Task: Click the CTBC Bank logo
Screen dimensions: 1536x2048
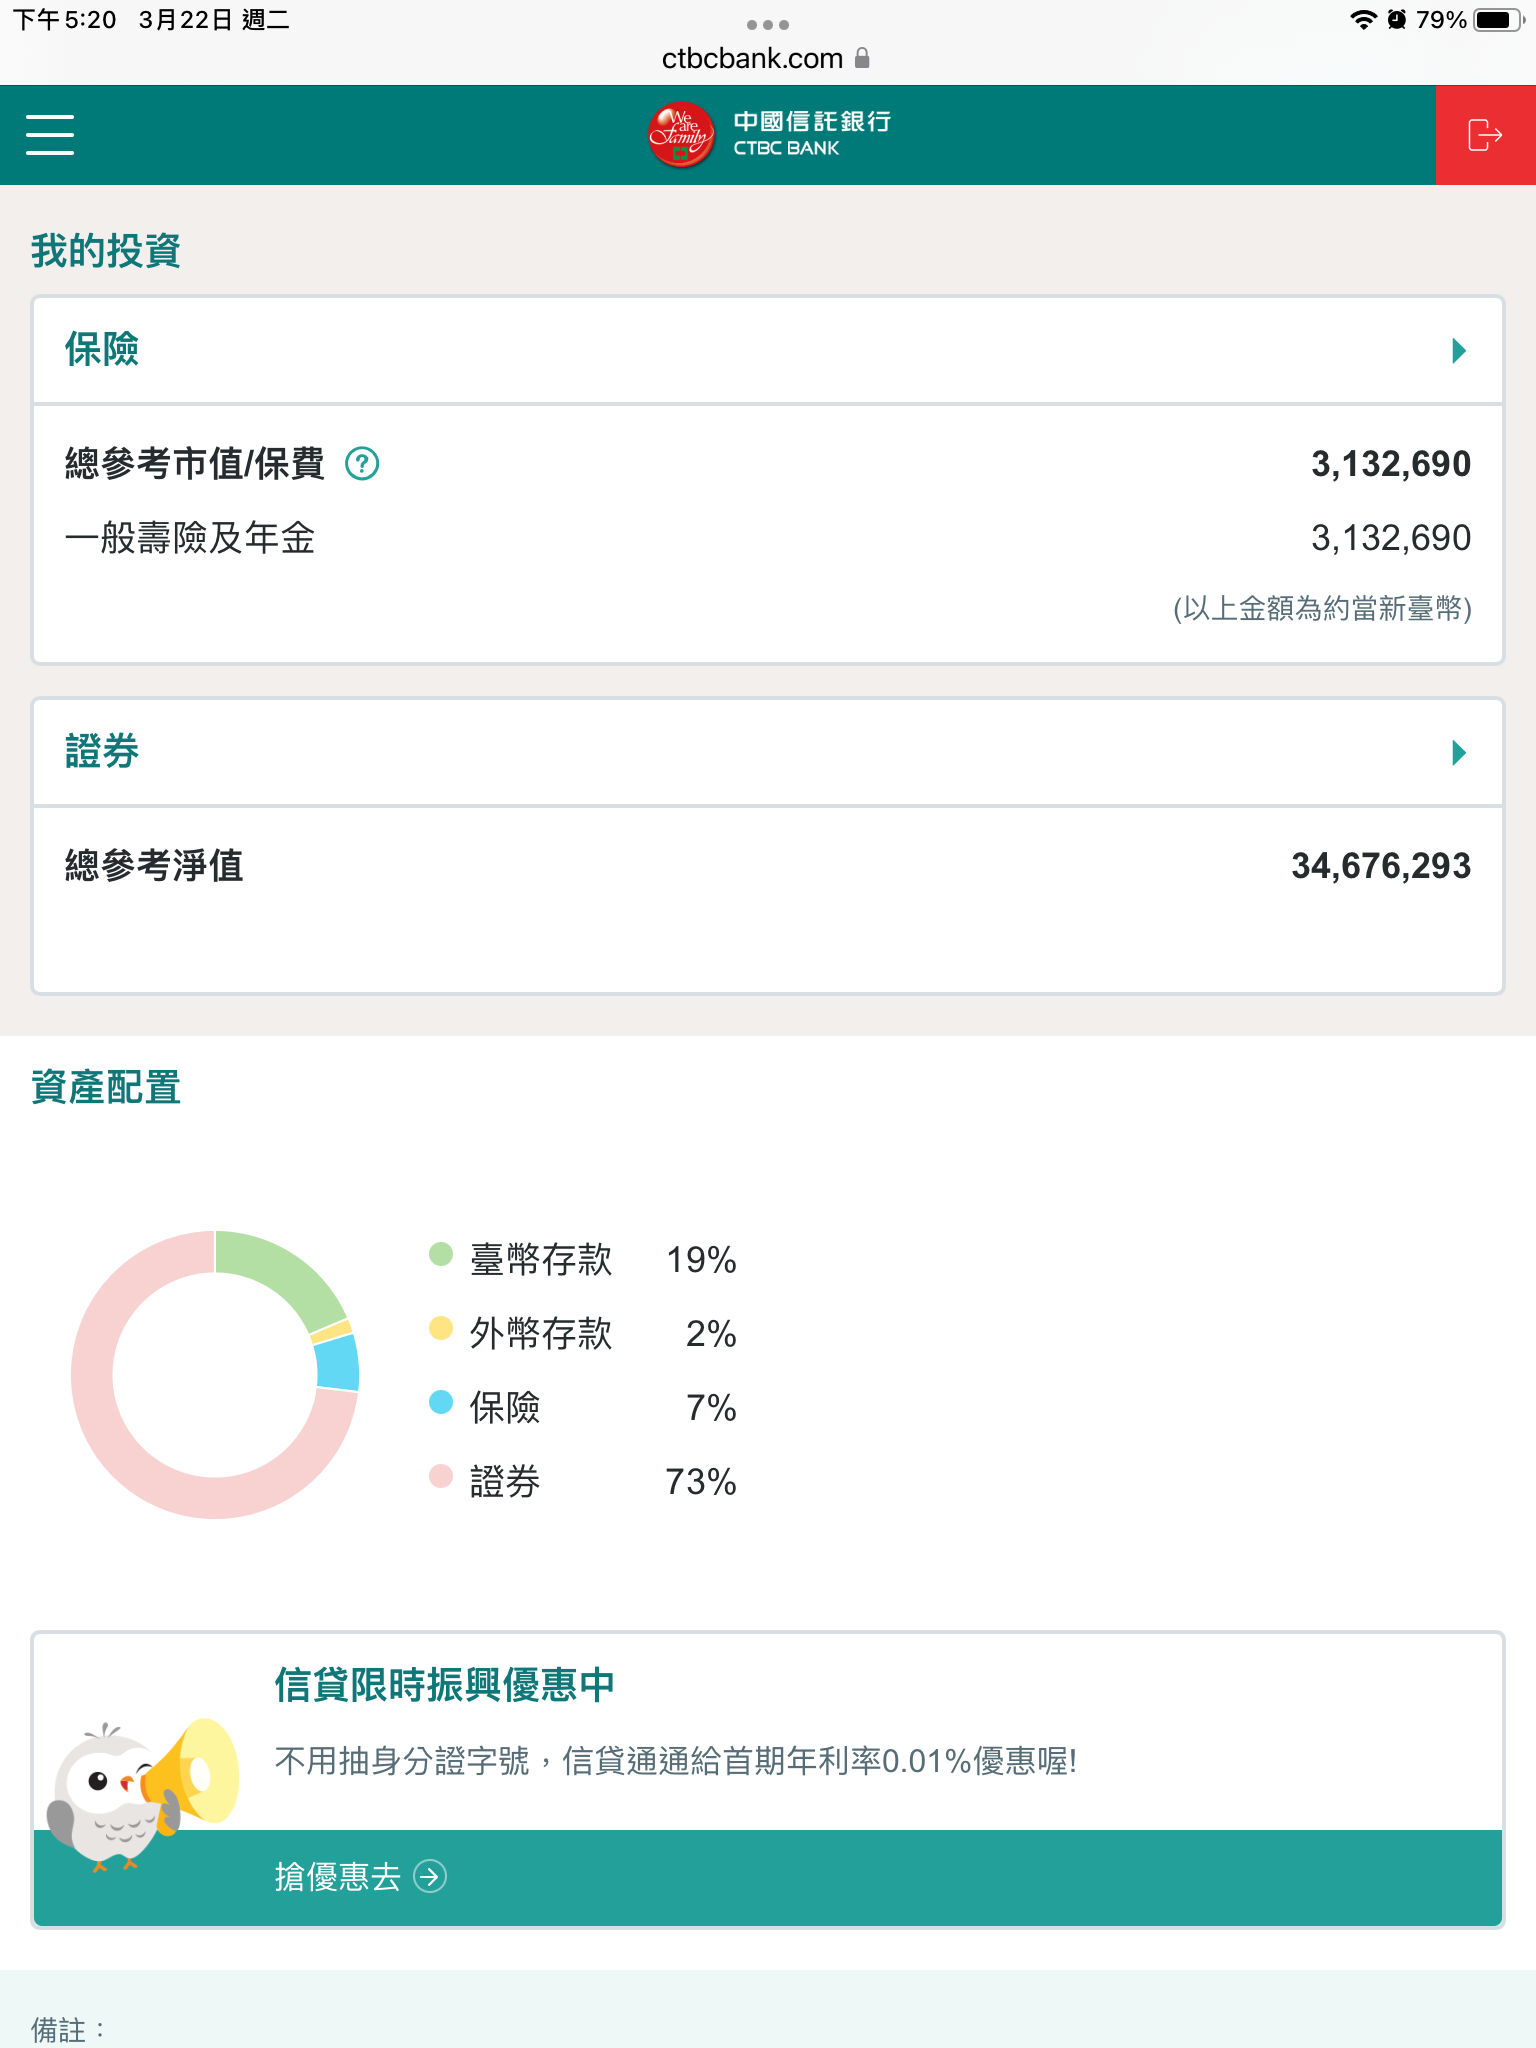Action: click(x=768, y=135)
